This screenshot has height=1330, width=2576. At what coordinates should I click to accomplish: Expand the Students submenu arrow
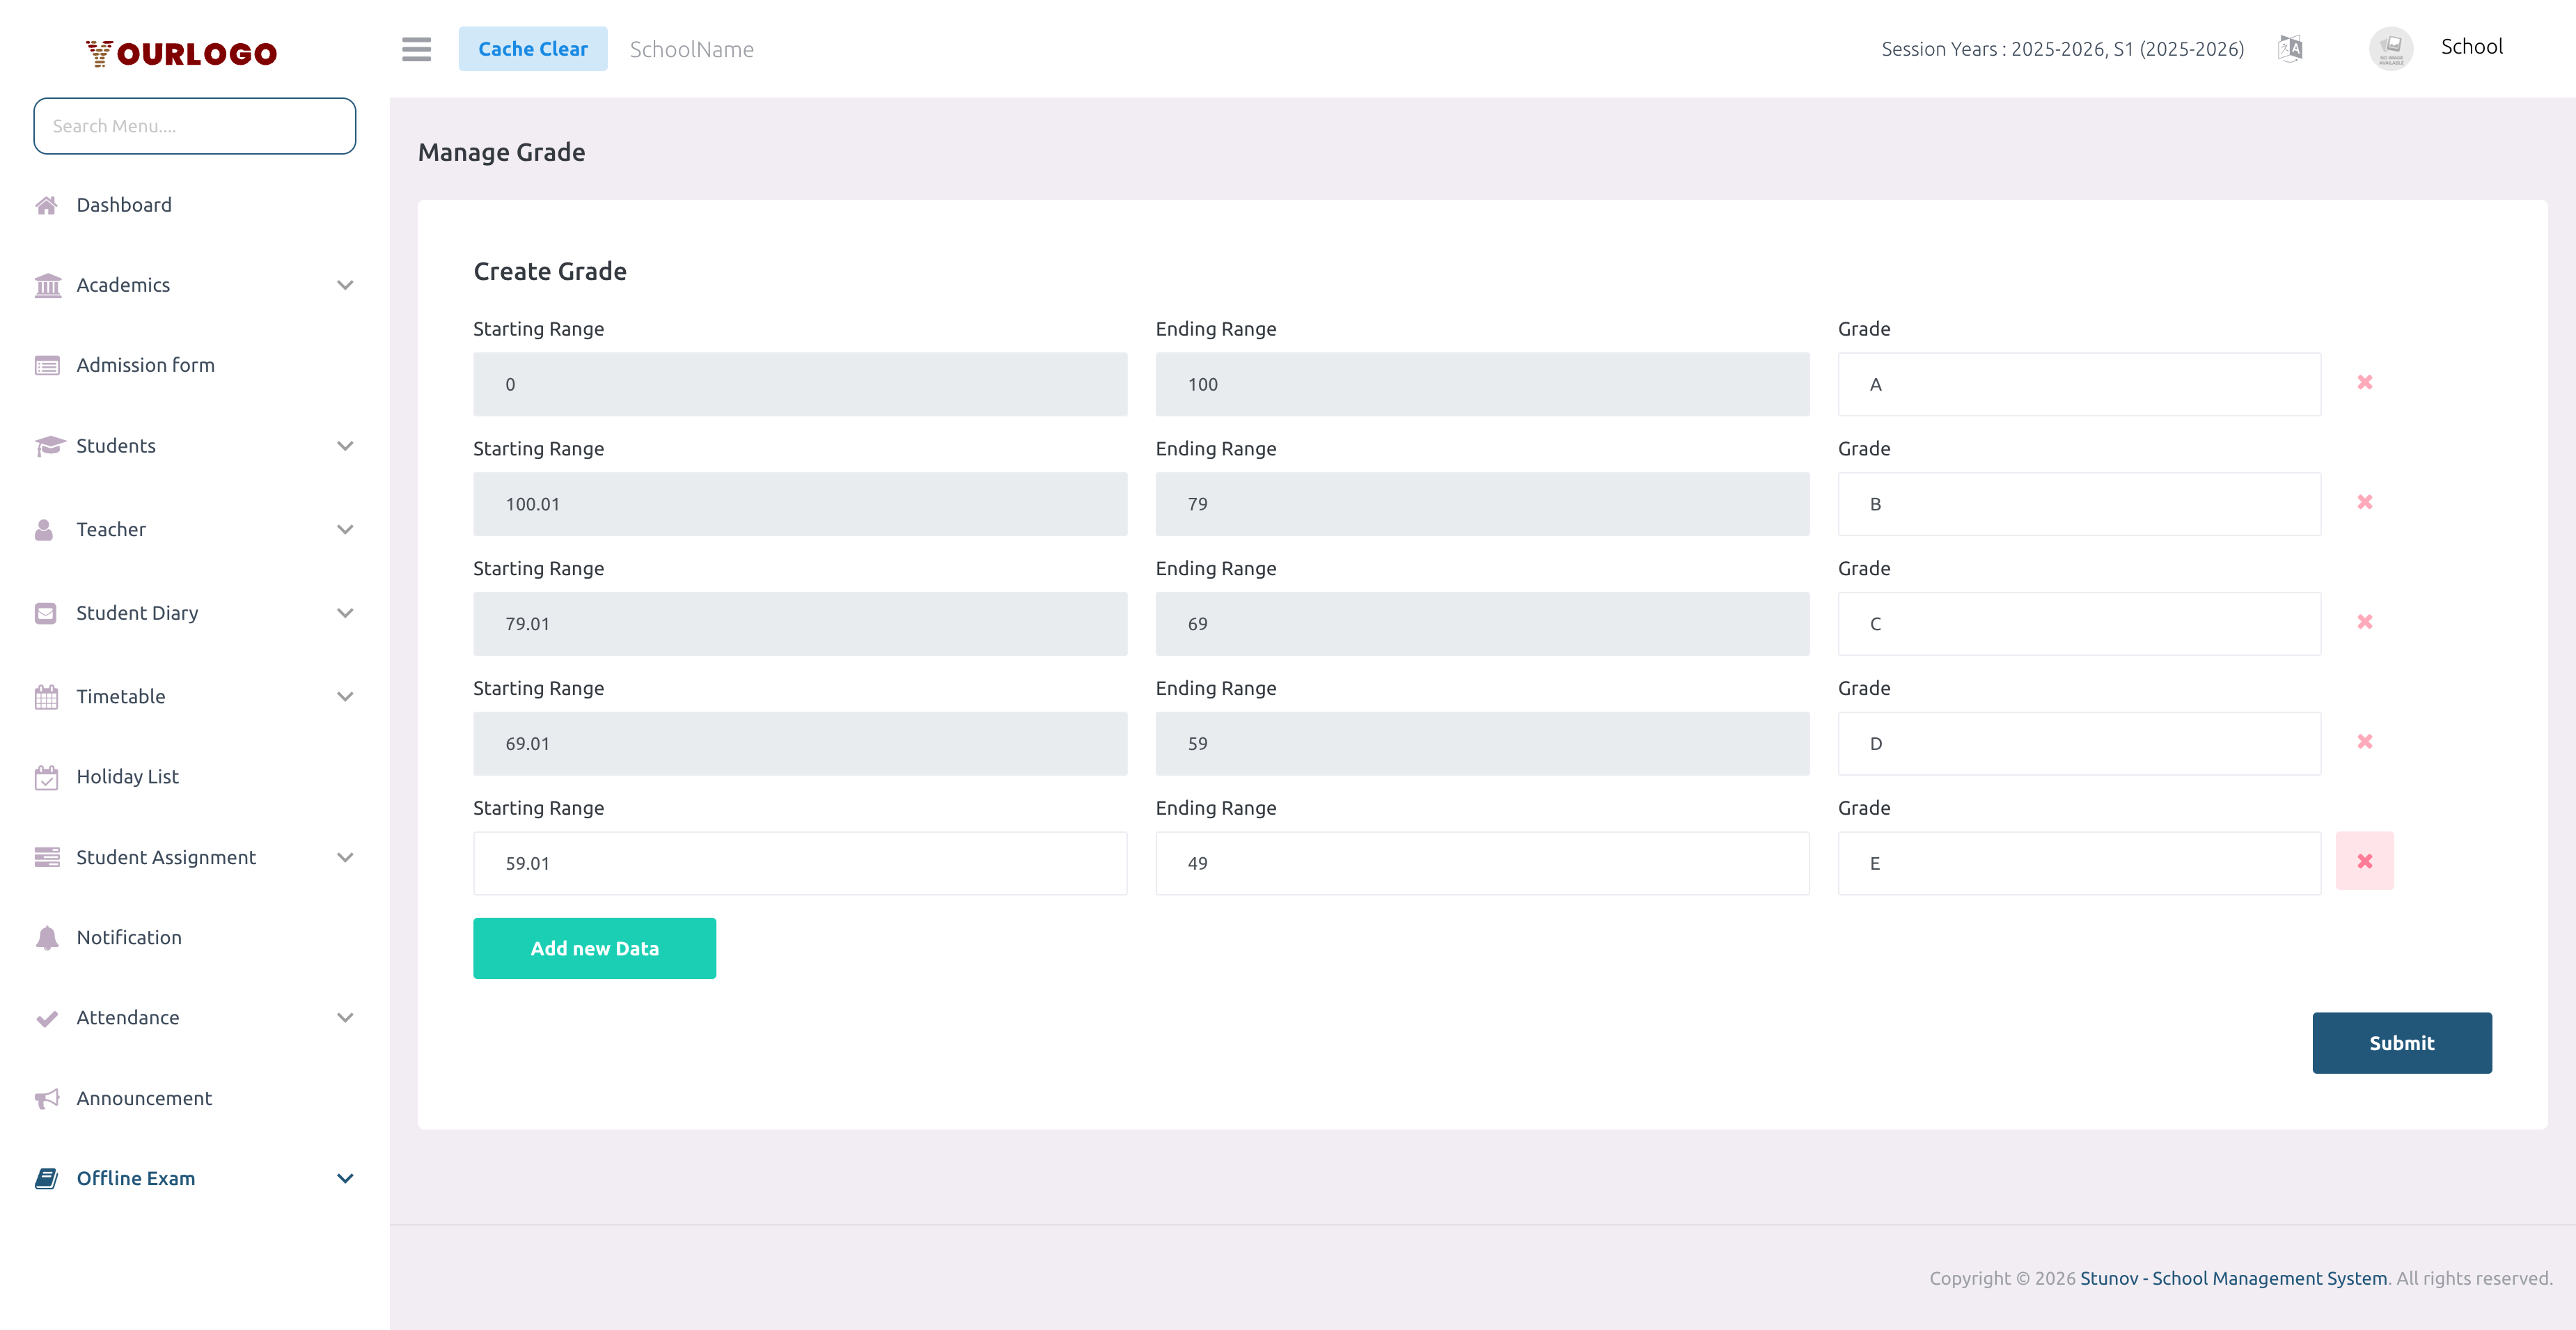[345, 446]
